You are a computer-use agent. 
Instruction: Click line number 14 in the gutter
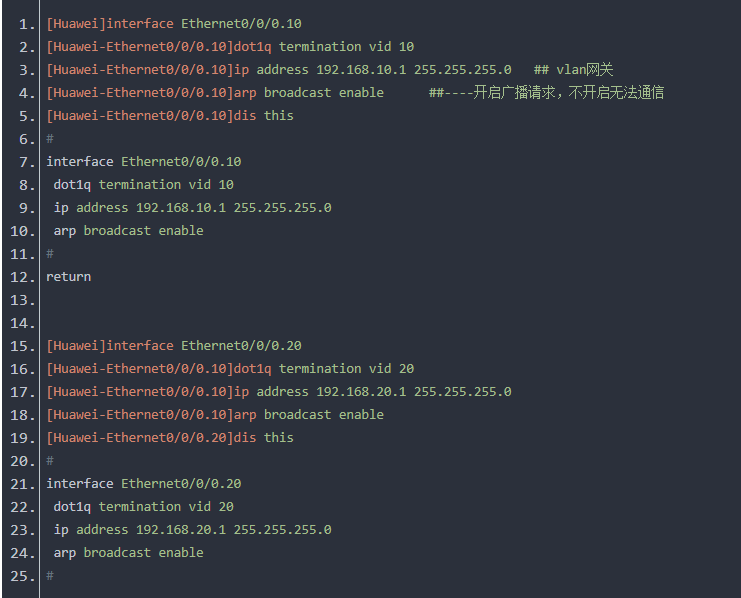click(21, 322)
